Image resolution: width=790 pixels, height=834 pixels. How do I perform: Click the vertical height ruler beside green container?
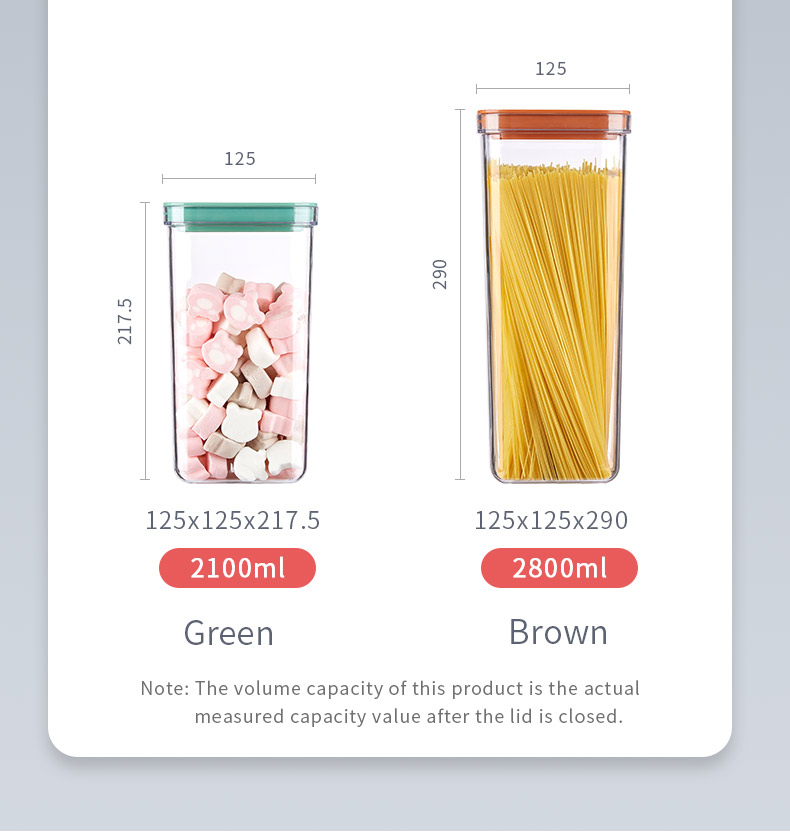pos(145,341)
